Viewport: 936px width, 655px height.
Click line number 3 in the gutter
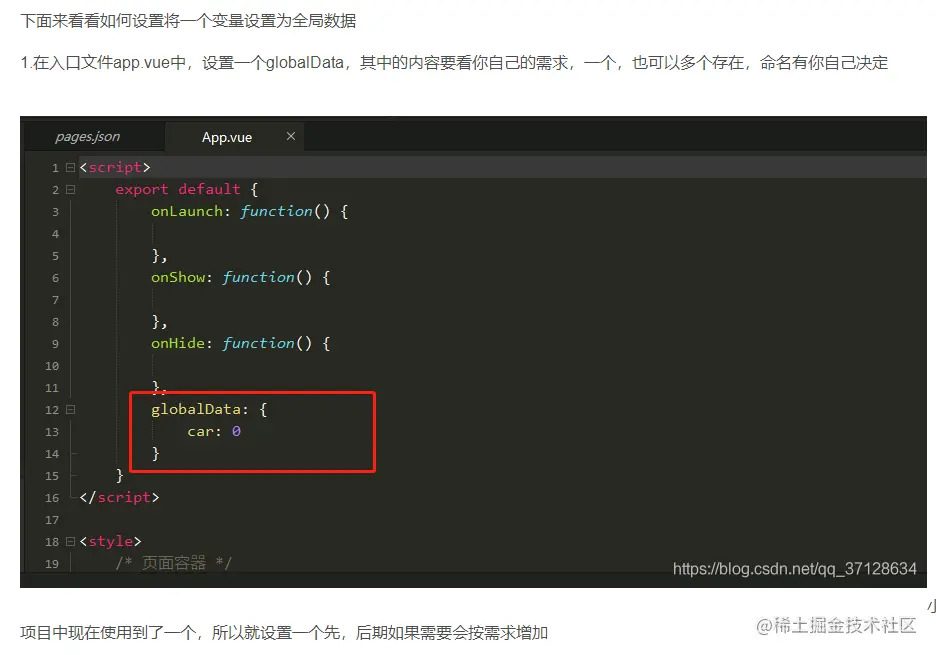[55, 212]
